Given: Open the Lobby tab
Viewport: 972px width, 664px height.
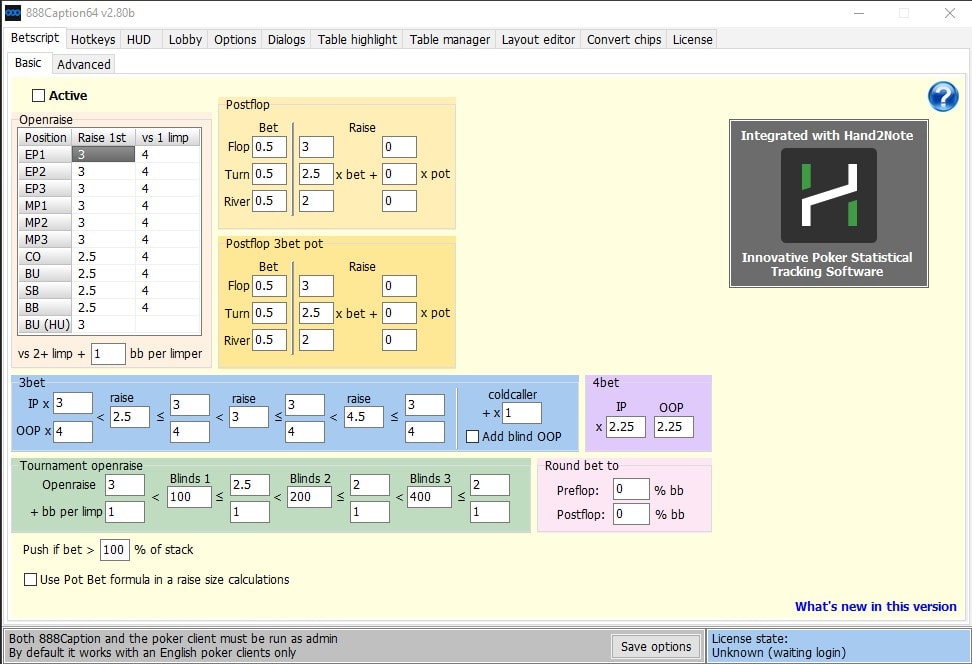Looking at the screenshot, I should click(185, 40).
